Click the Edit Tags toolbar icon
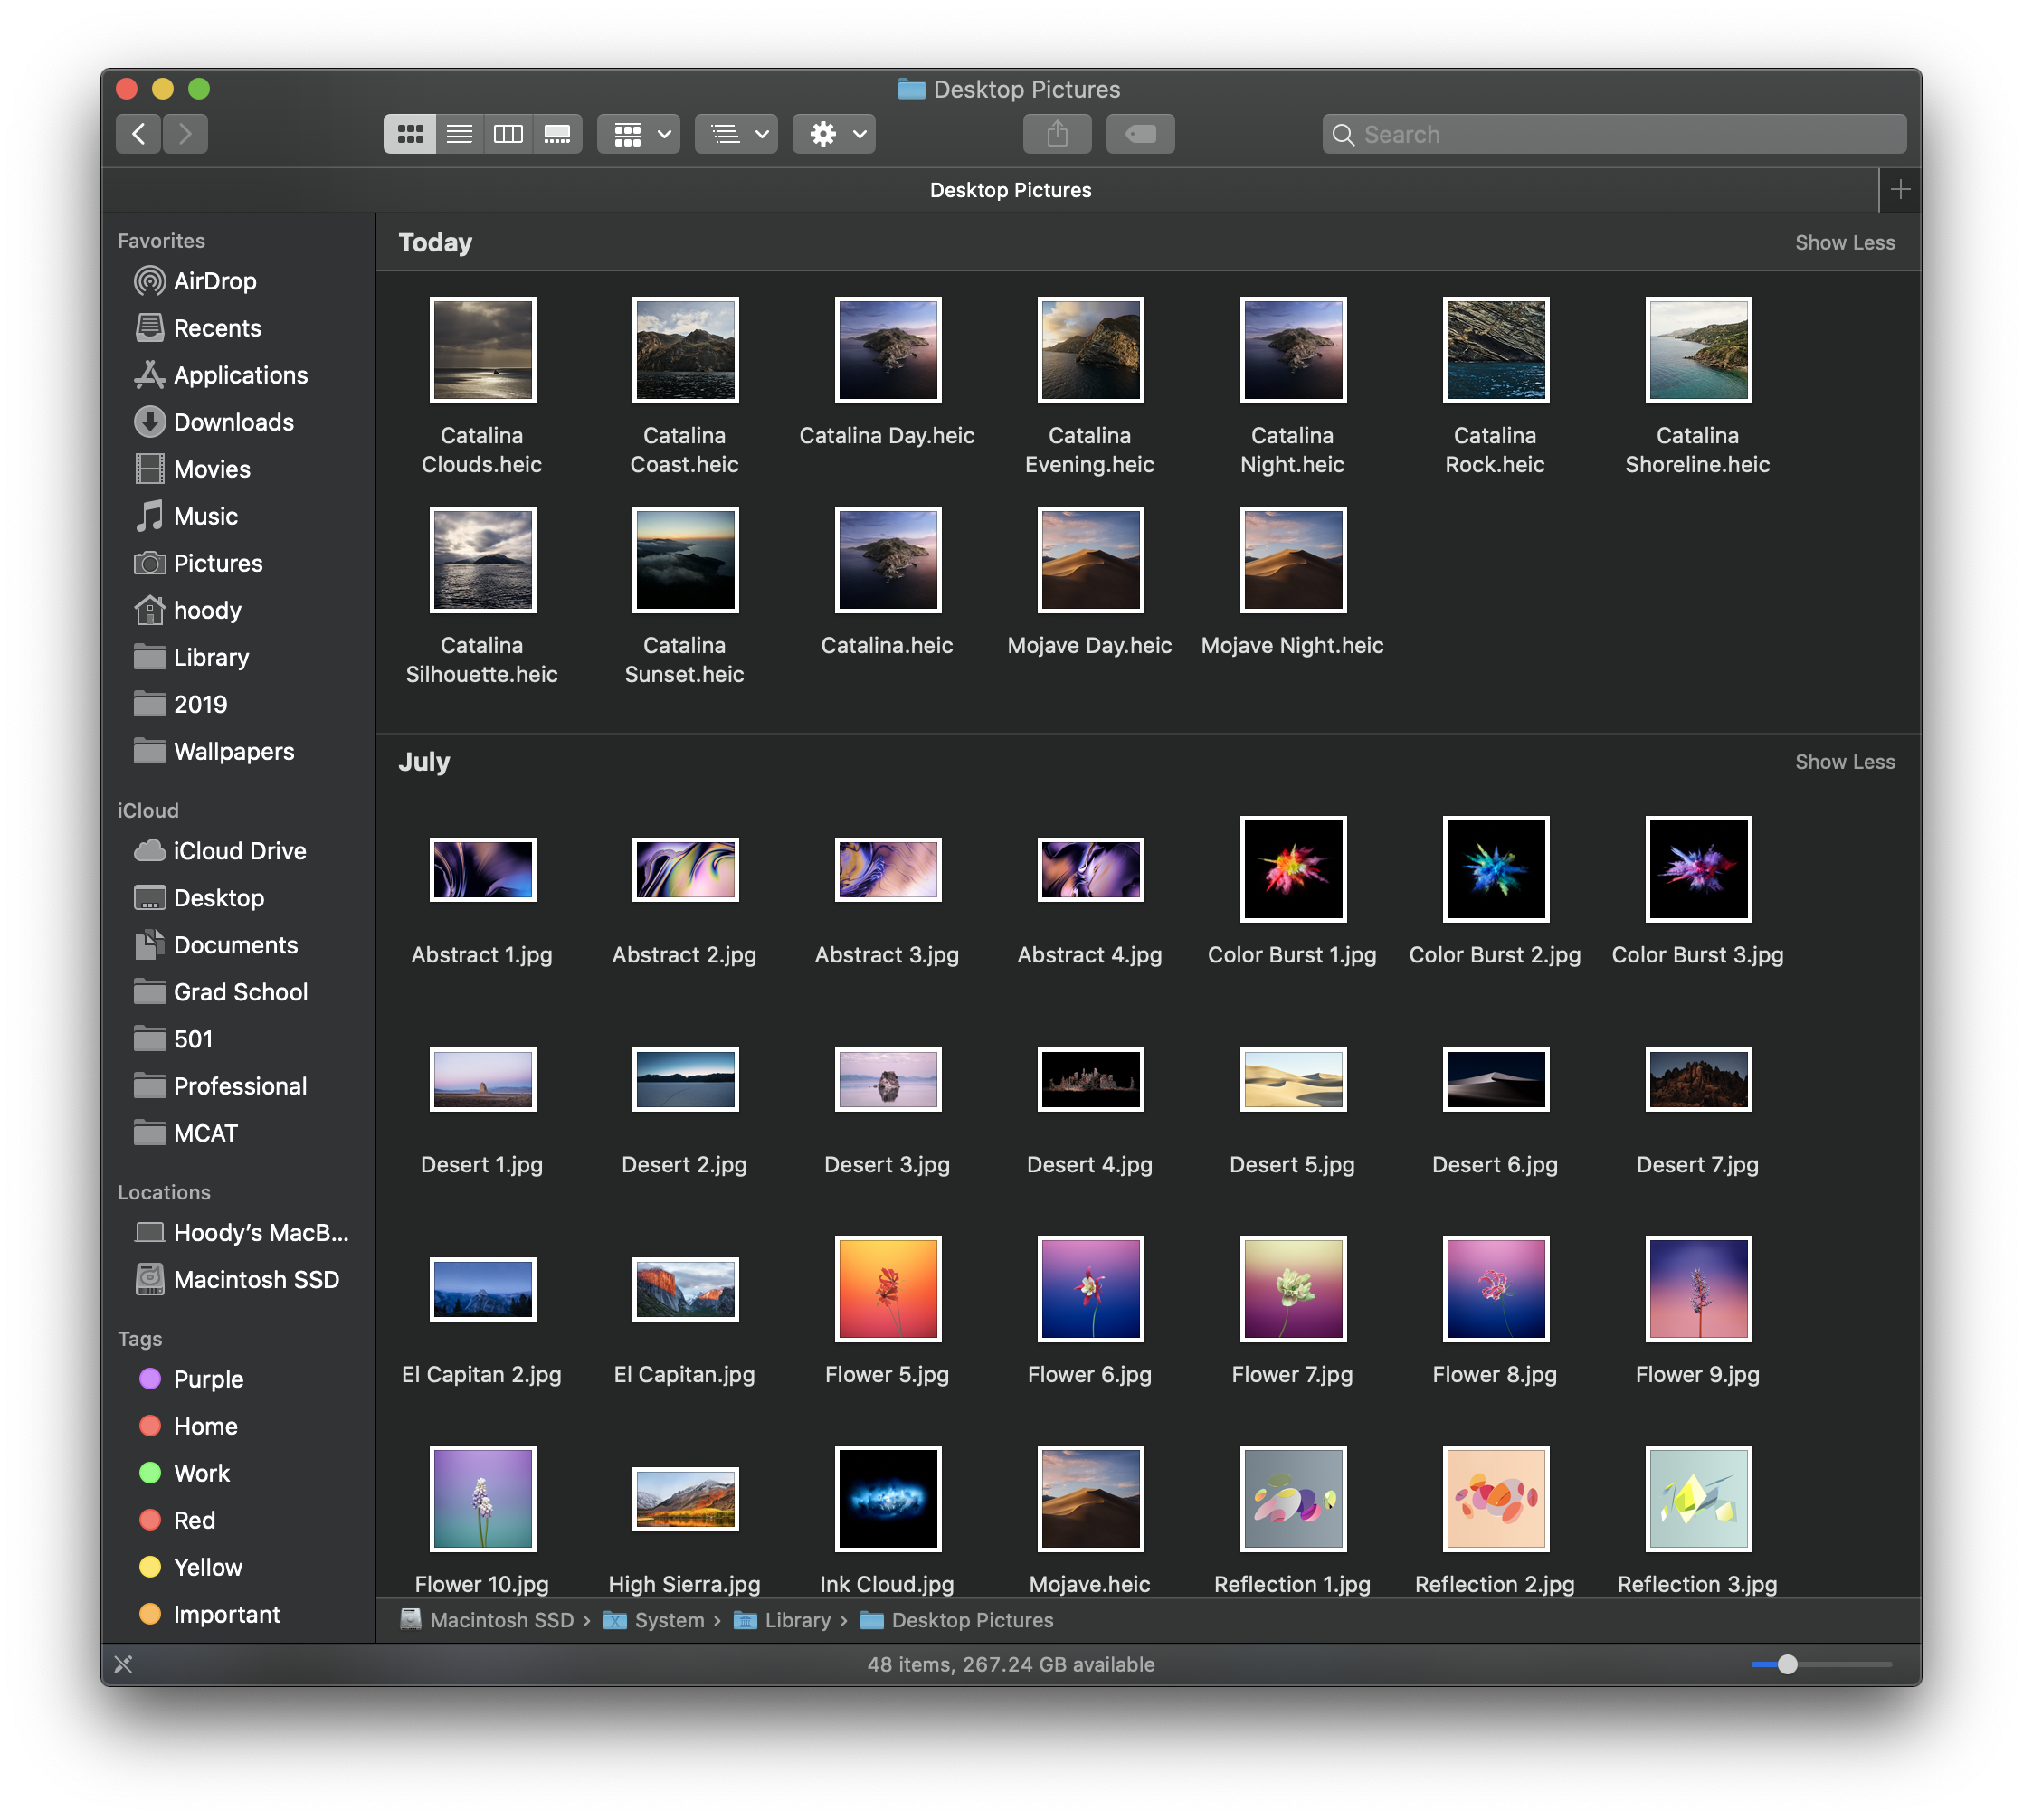The height and width of the screenshot is (1820, 2023). coord(1140,134)
